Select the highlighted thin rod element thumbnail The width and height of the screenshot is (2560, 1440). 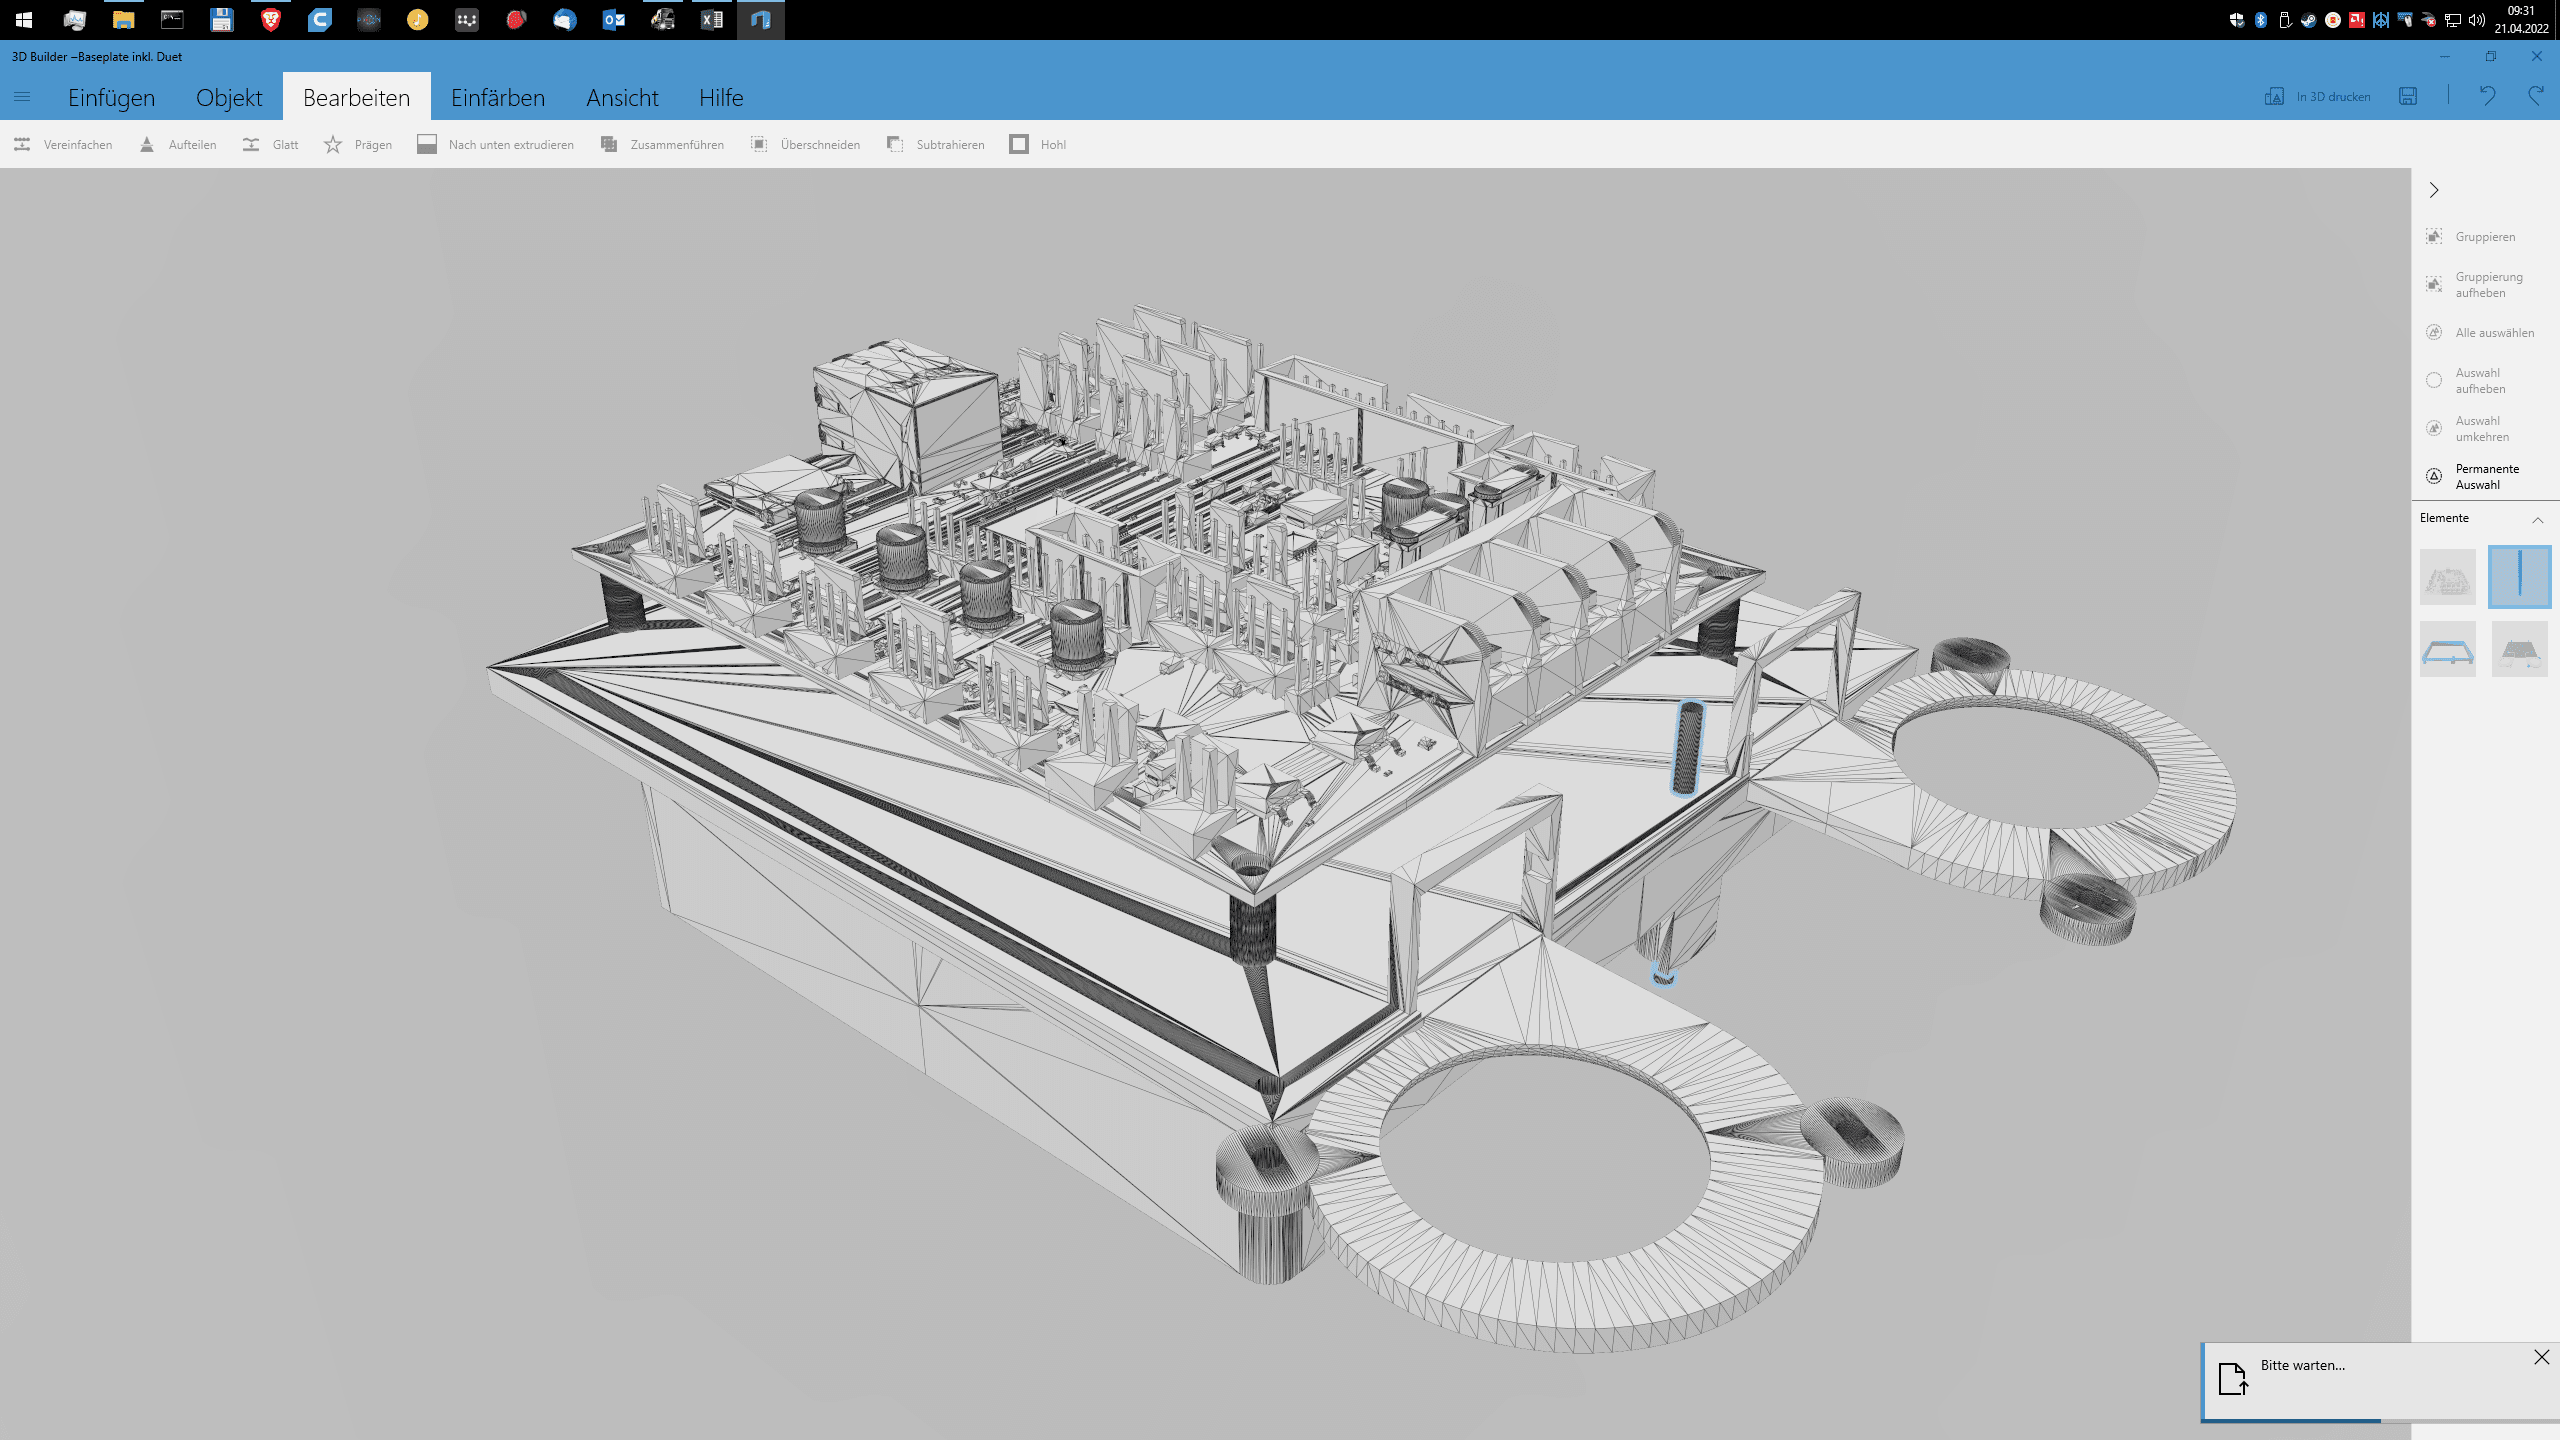(x=2520, y=577)
